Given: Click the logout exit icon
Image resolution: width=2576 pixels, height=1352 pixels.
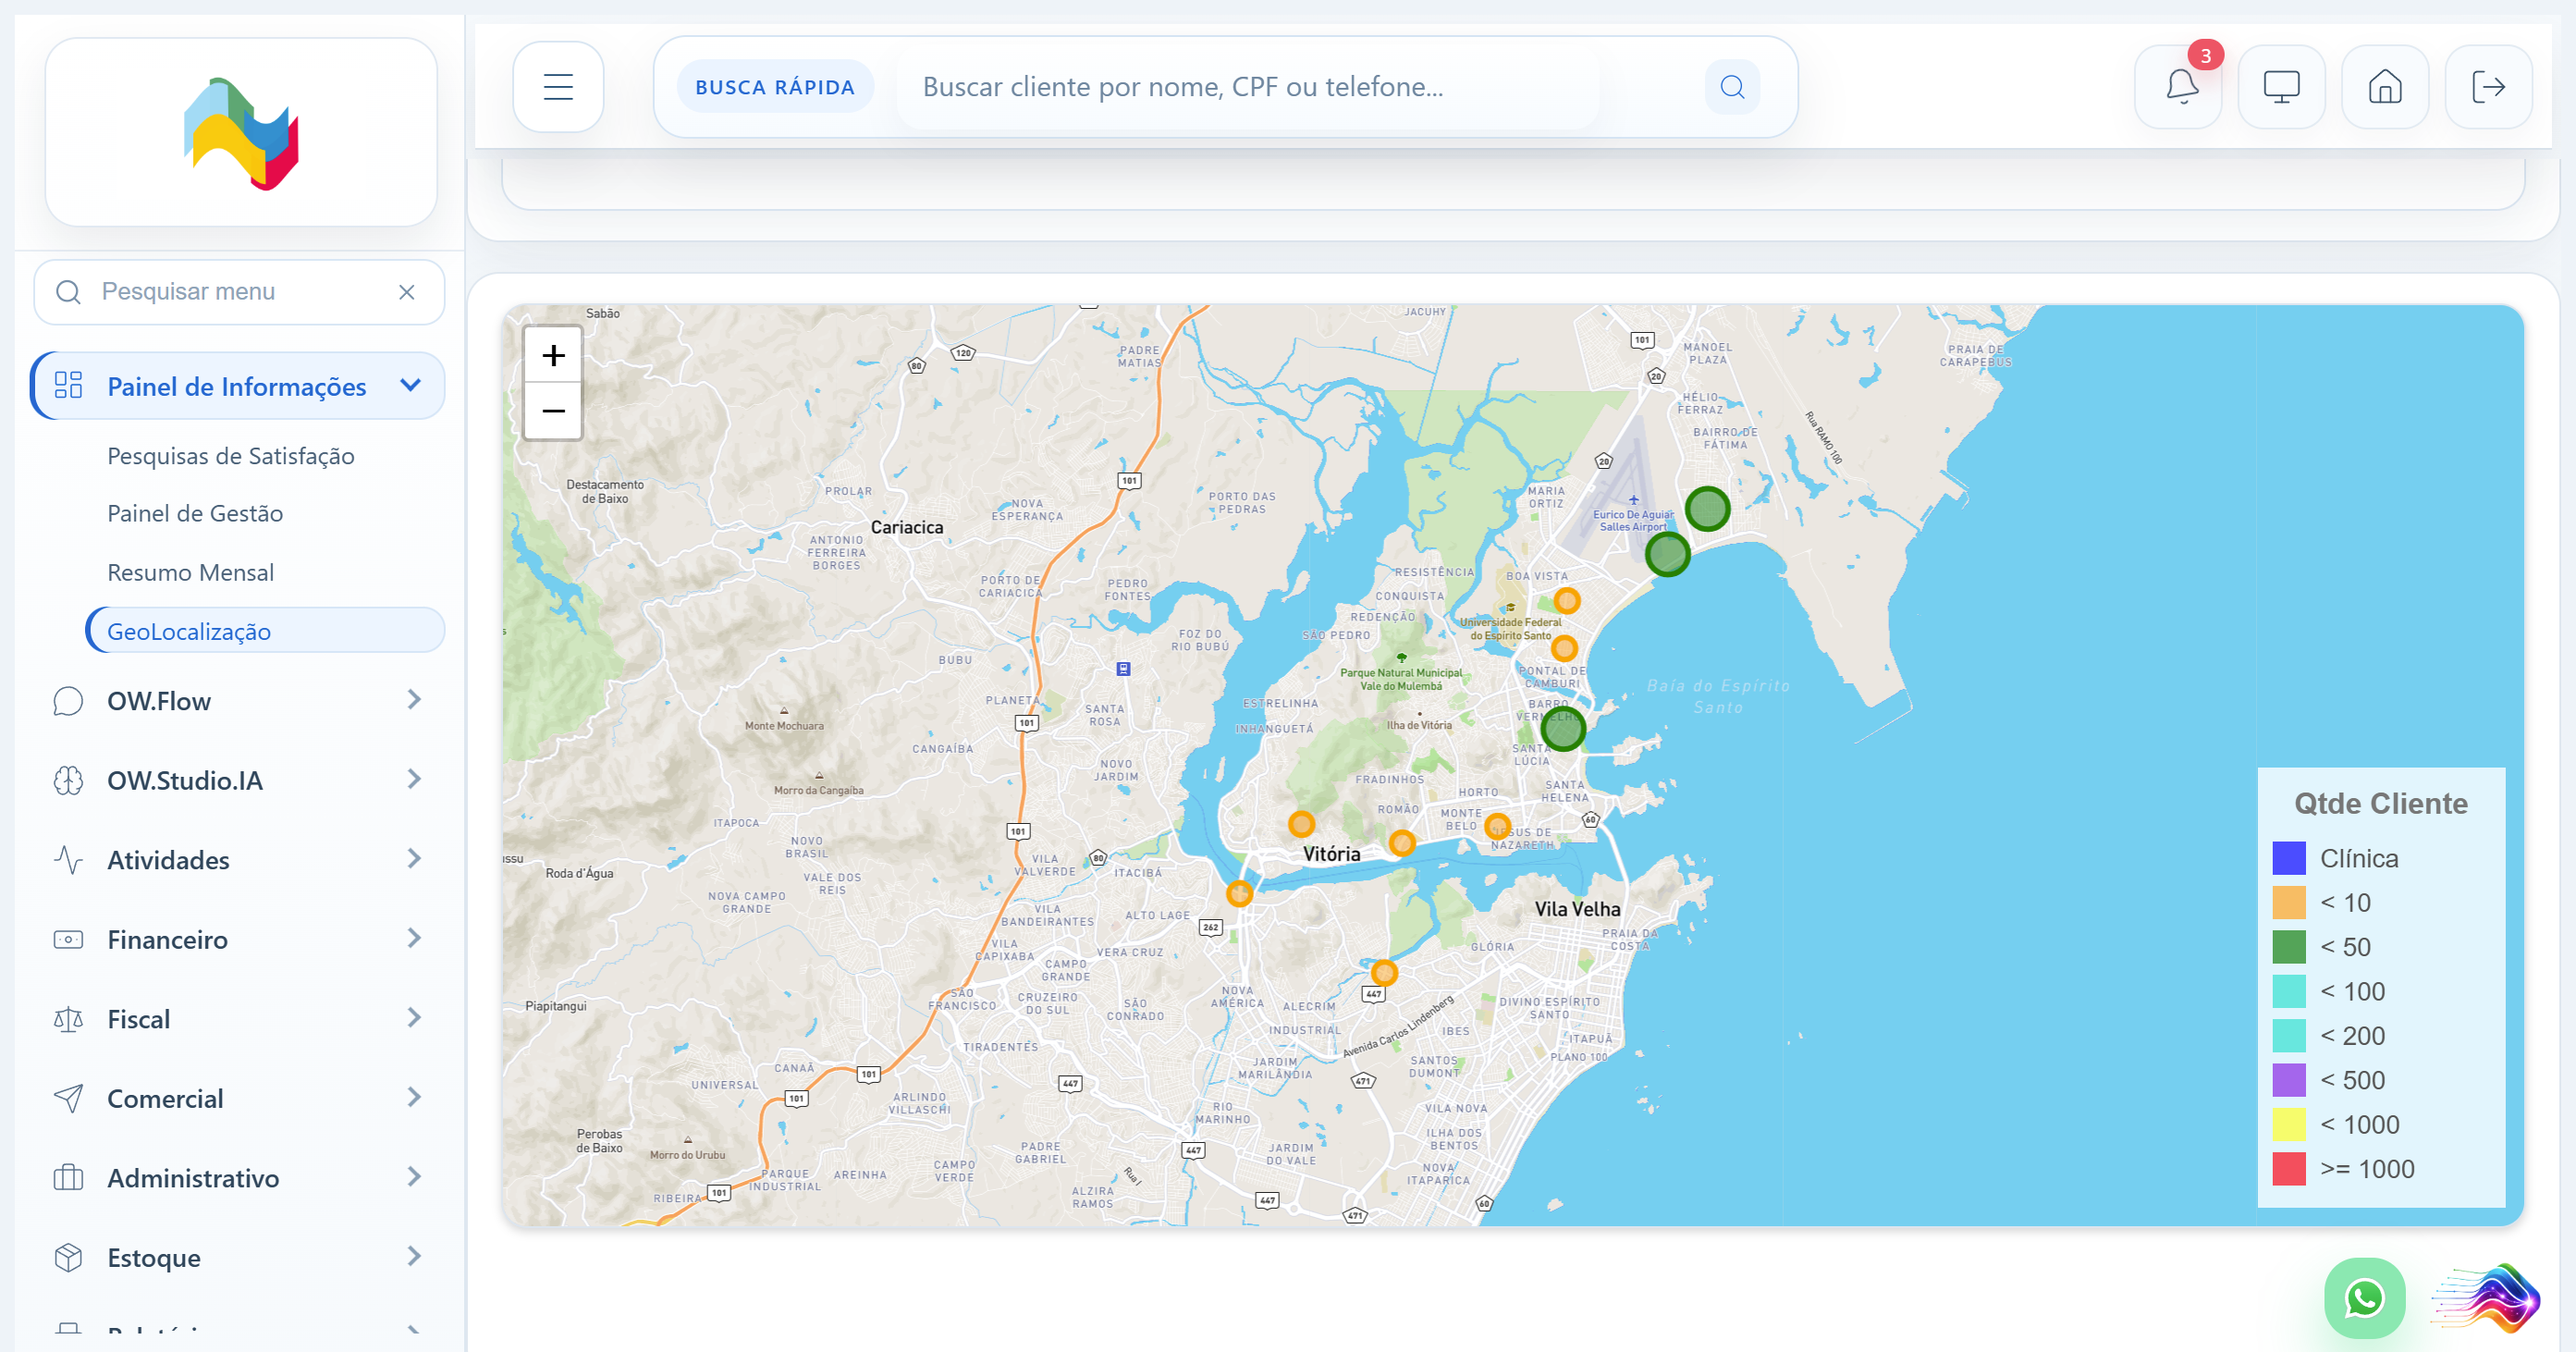Looking at the screenshot, I should click(2488, 87).
